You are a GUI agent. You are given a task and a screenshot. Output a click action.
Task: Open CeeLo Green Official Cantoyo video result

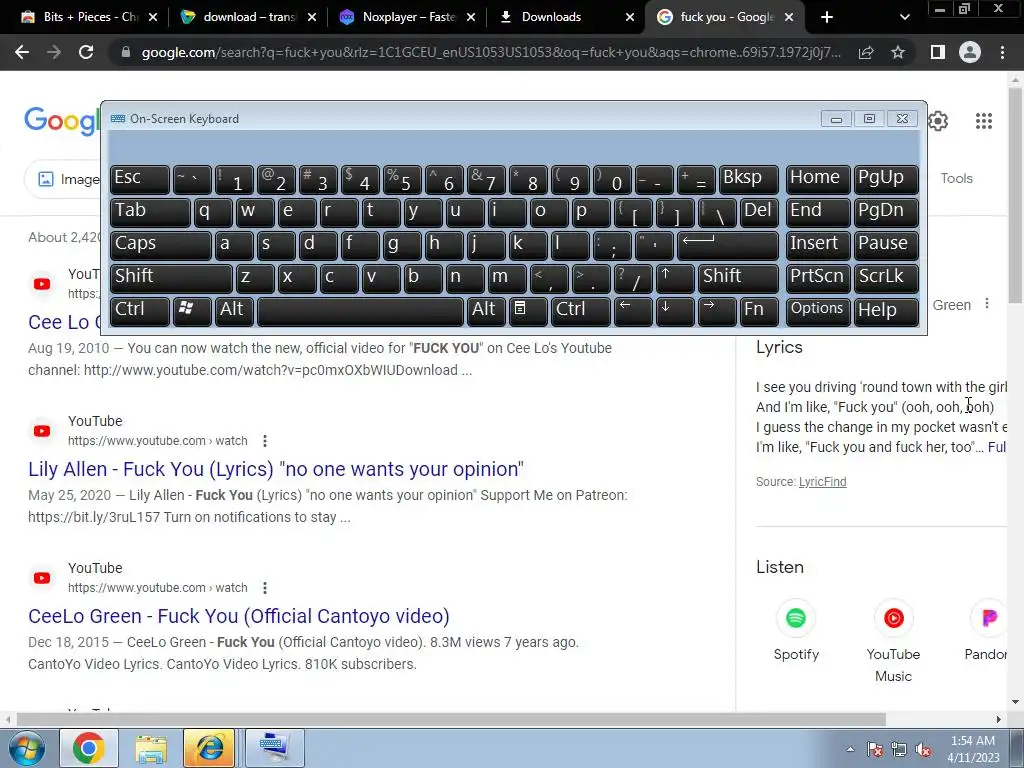[x=239, y=616]
